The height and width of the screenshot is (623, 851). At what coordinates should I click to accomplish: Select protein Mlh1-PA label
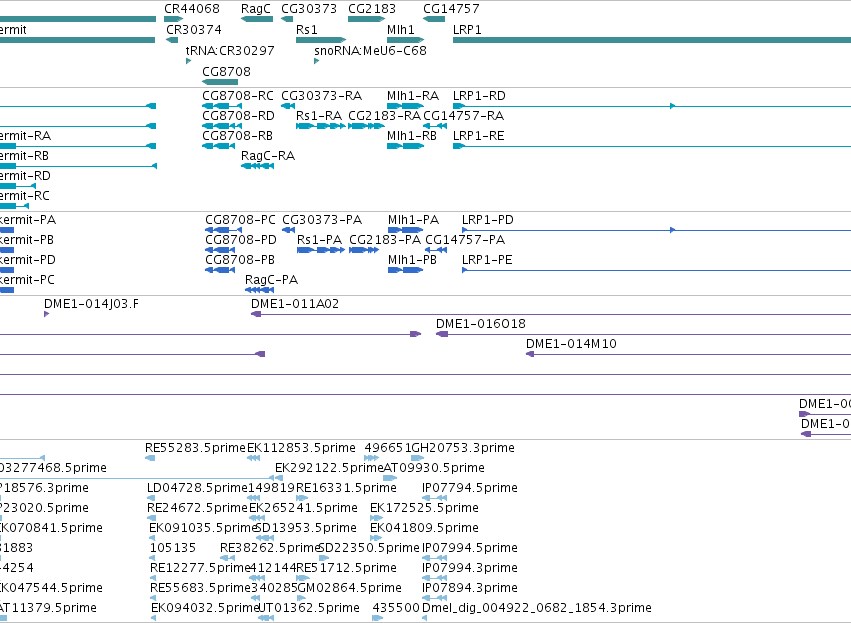(414, 220)
